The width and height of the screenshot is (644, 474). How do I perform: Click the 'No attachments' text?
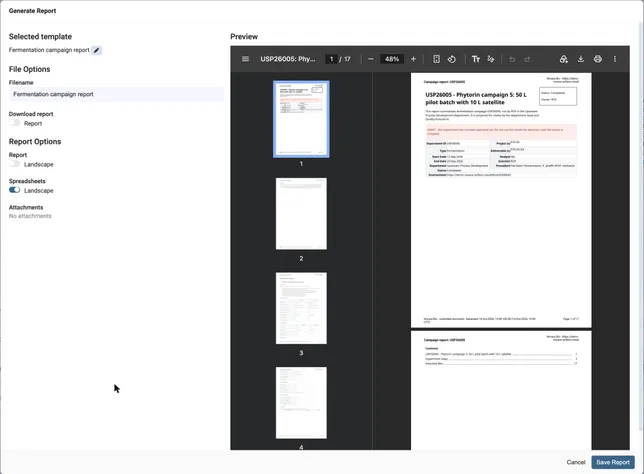point(30,216)
